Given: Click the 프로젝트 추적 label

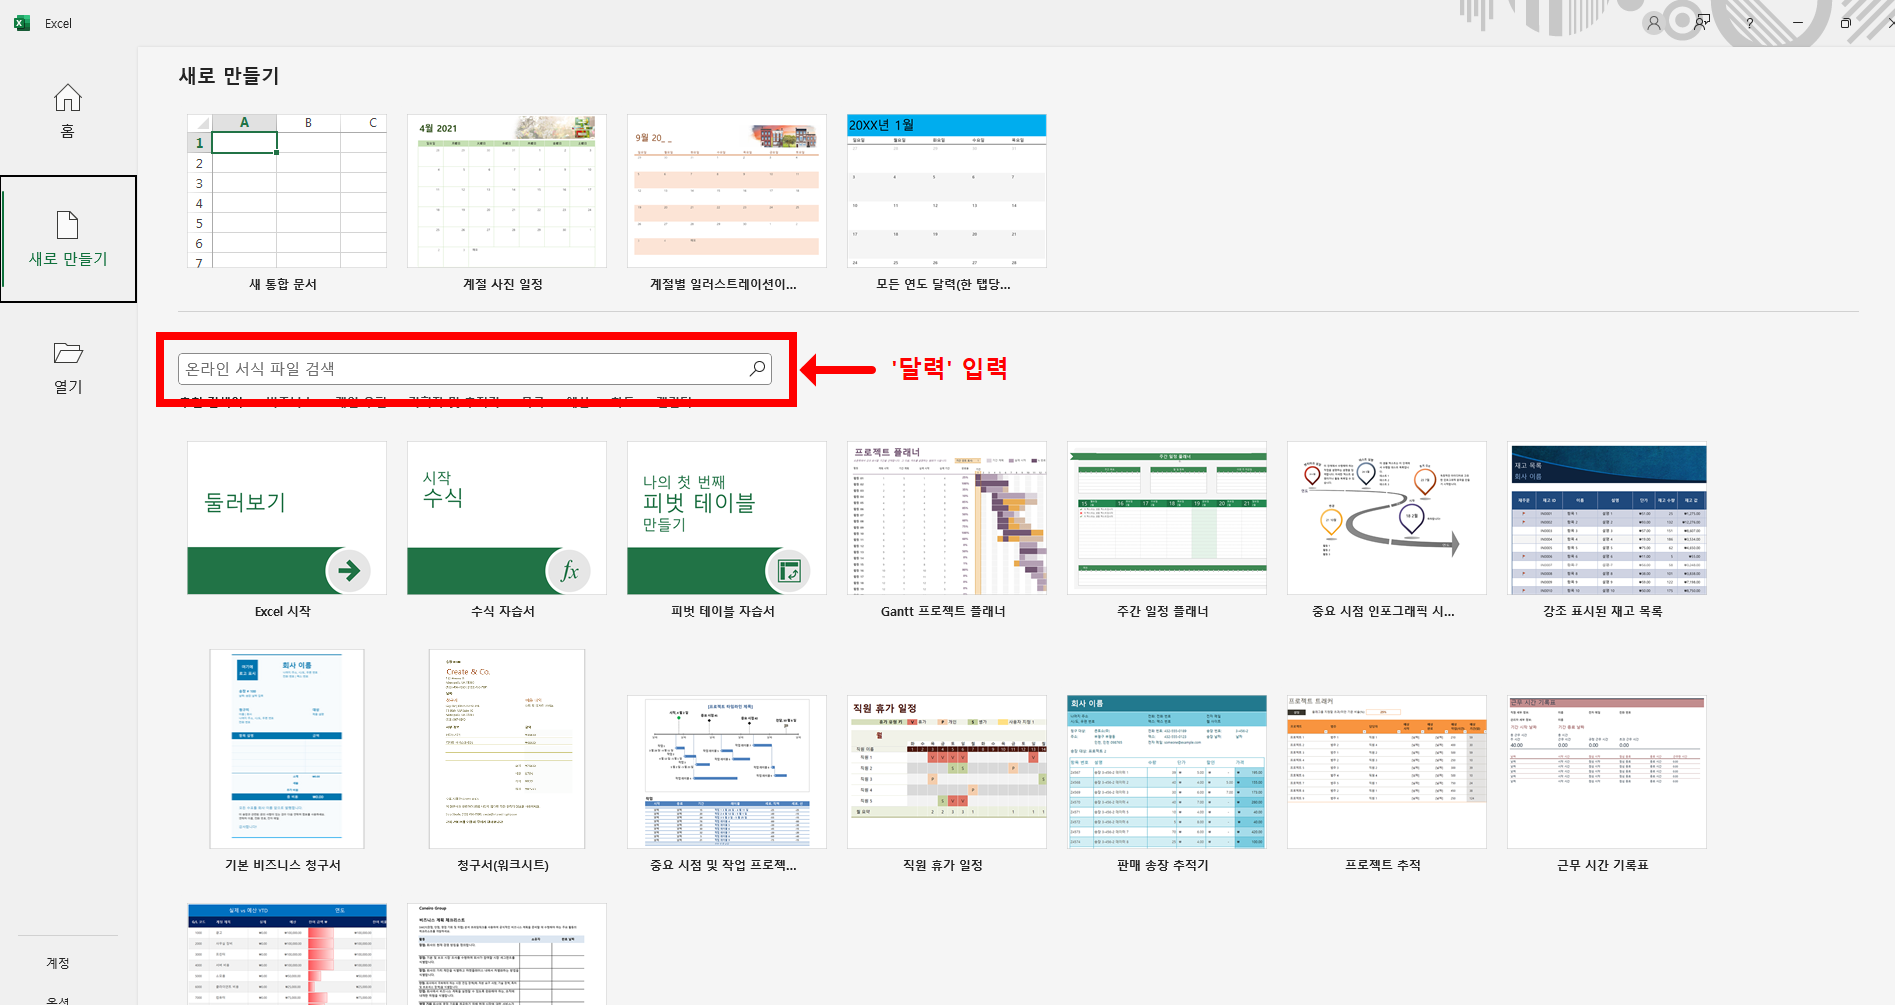Looking at the screenshot, I should coord(1383,865).
